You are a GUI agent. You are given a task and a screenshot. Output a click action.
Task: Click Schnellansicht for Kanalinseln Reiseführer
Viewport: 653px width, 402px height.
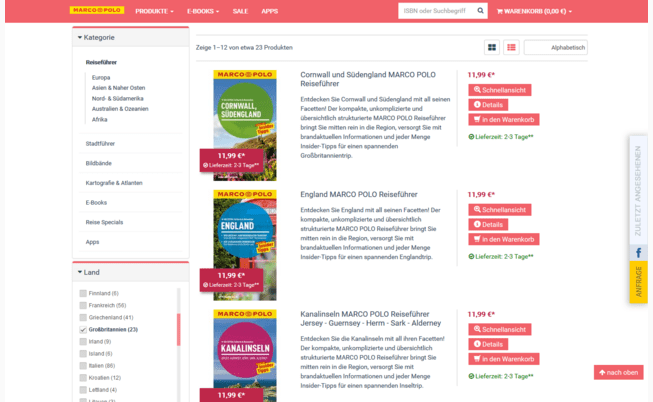(x=499, y=330)
